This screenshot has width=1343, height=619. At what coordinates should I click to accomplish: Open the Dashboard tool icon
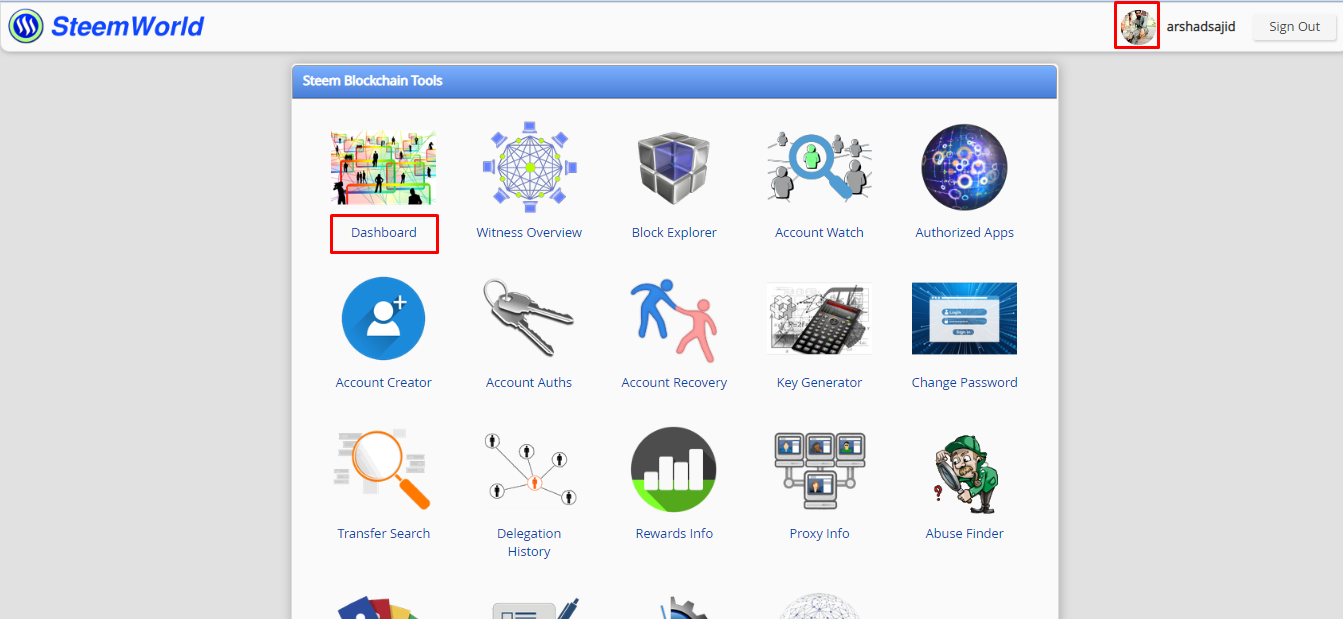point(383,167)
